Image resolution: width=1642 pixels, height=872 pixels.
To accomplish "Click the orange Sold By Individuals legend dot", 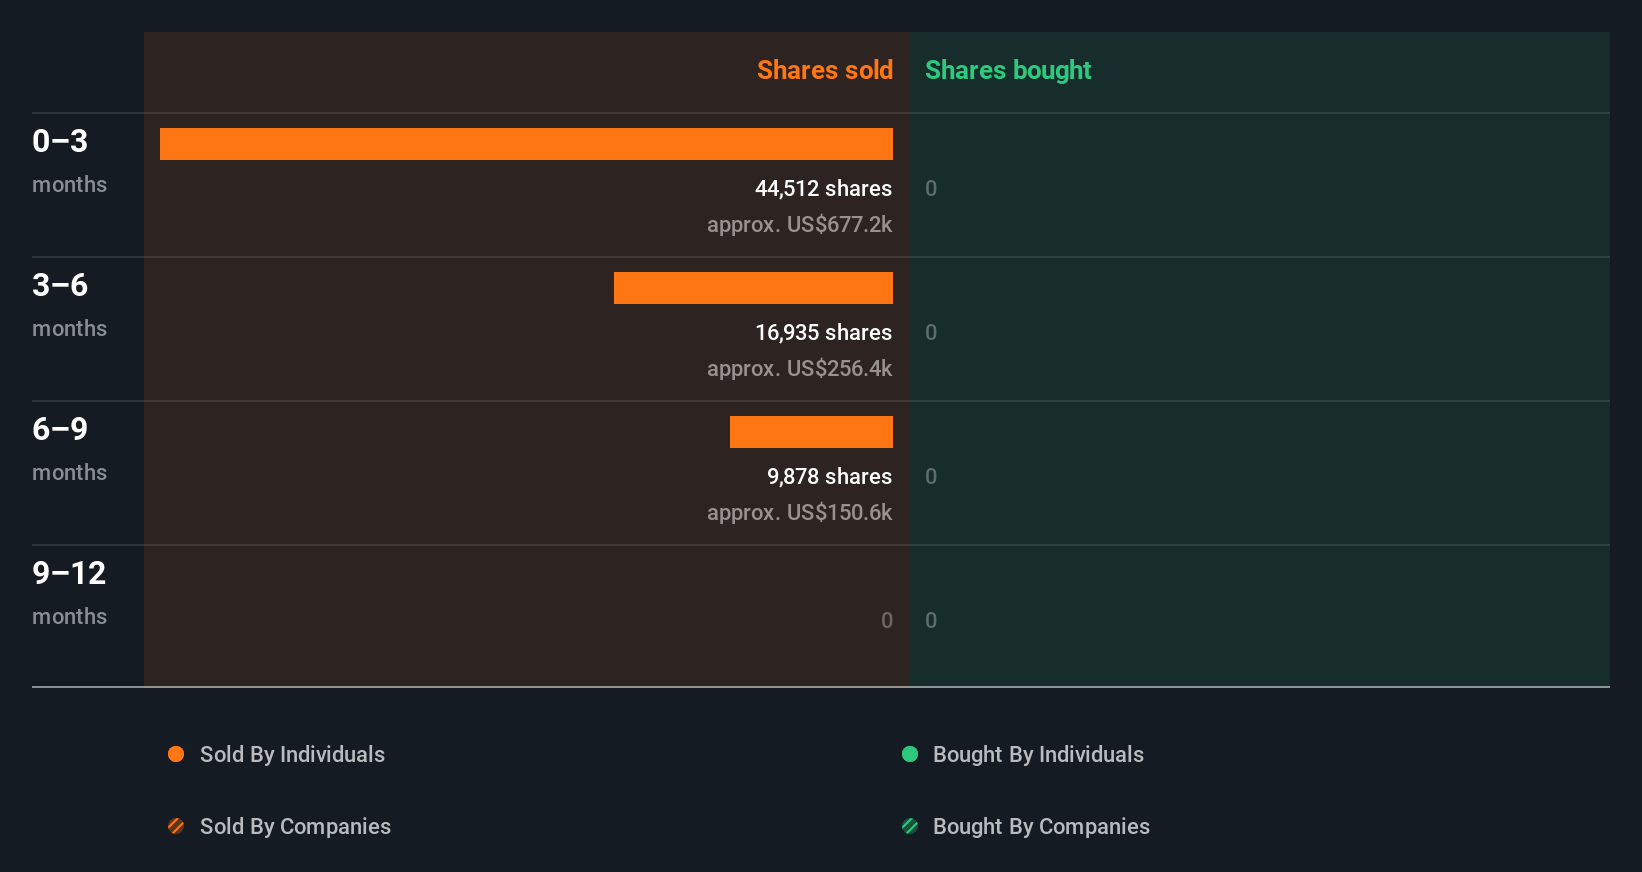I will point(176,754).
